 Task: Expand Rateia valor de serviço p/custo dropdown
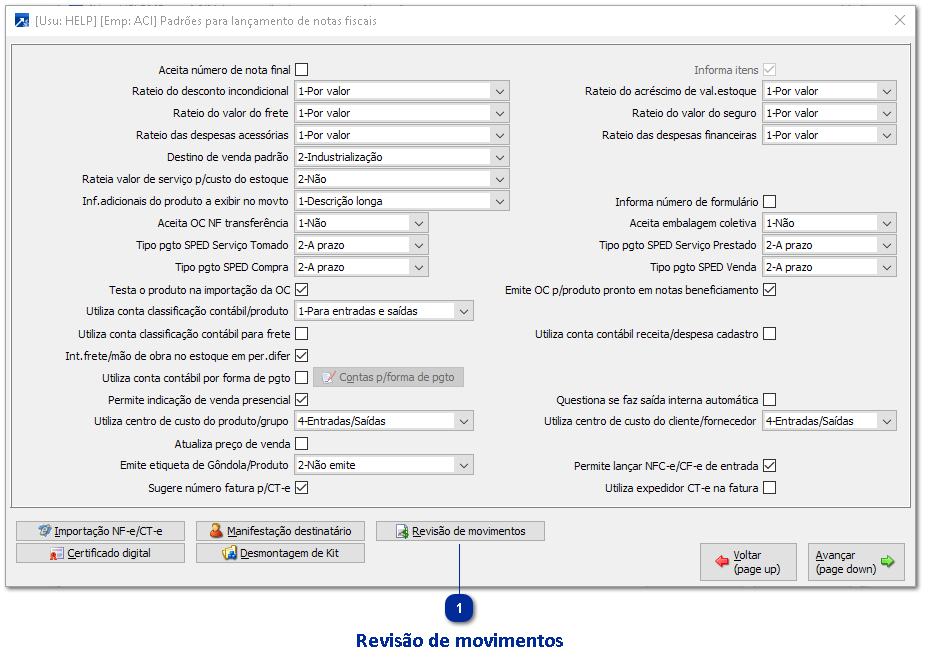click(402, 179)
